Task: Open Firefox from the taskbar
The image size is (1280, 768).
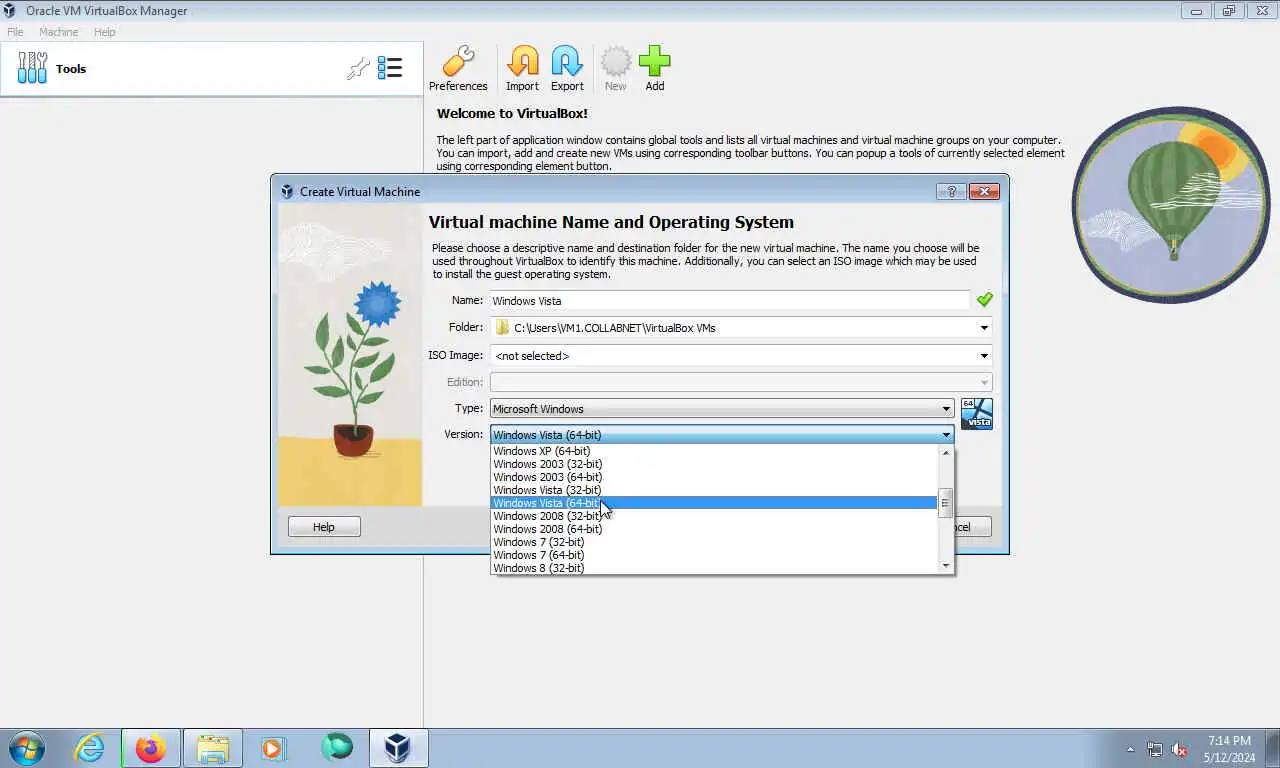Action: 151,748
